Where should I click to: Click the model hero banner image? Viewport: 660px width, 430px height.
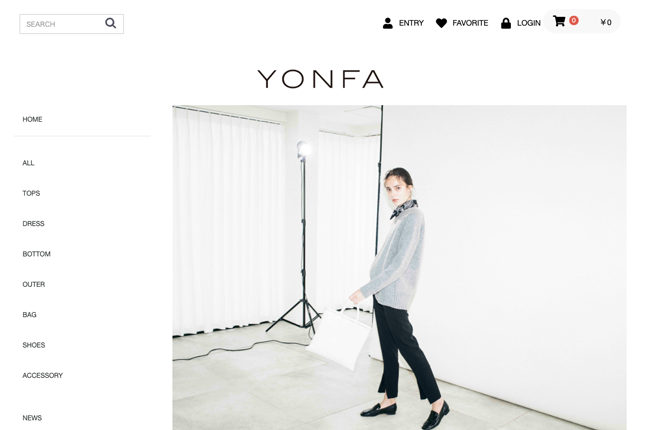pos(399,268)
